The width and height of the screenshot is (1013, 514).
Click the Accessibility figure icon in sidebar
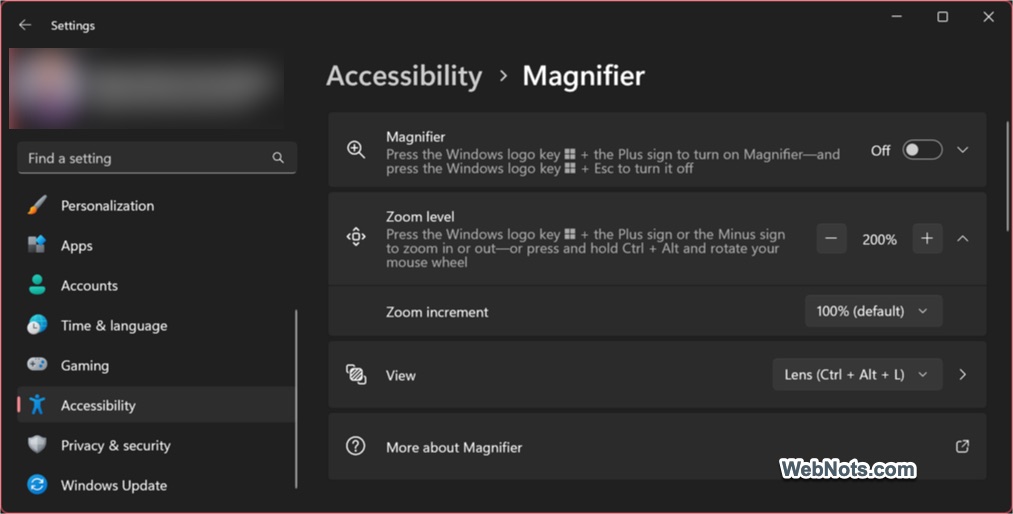(x=37, y=405)
